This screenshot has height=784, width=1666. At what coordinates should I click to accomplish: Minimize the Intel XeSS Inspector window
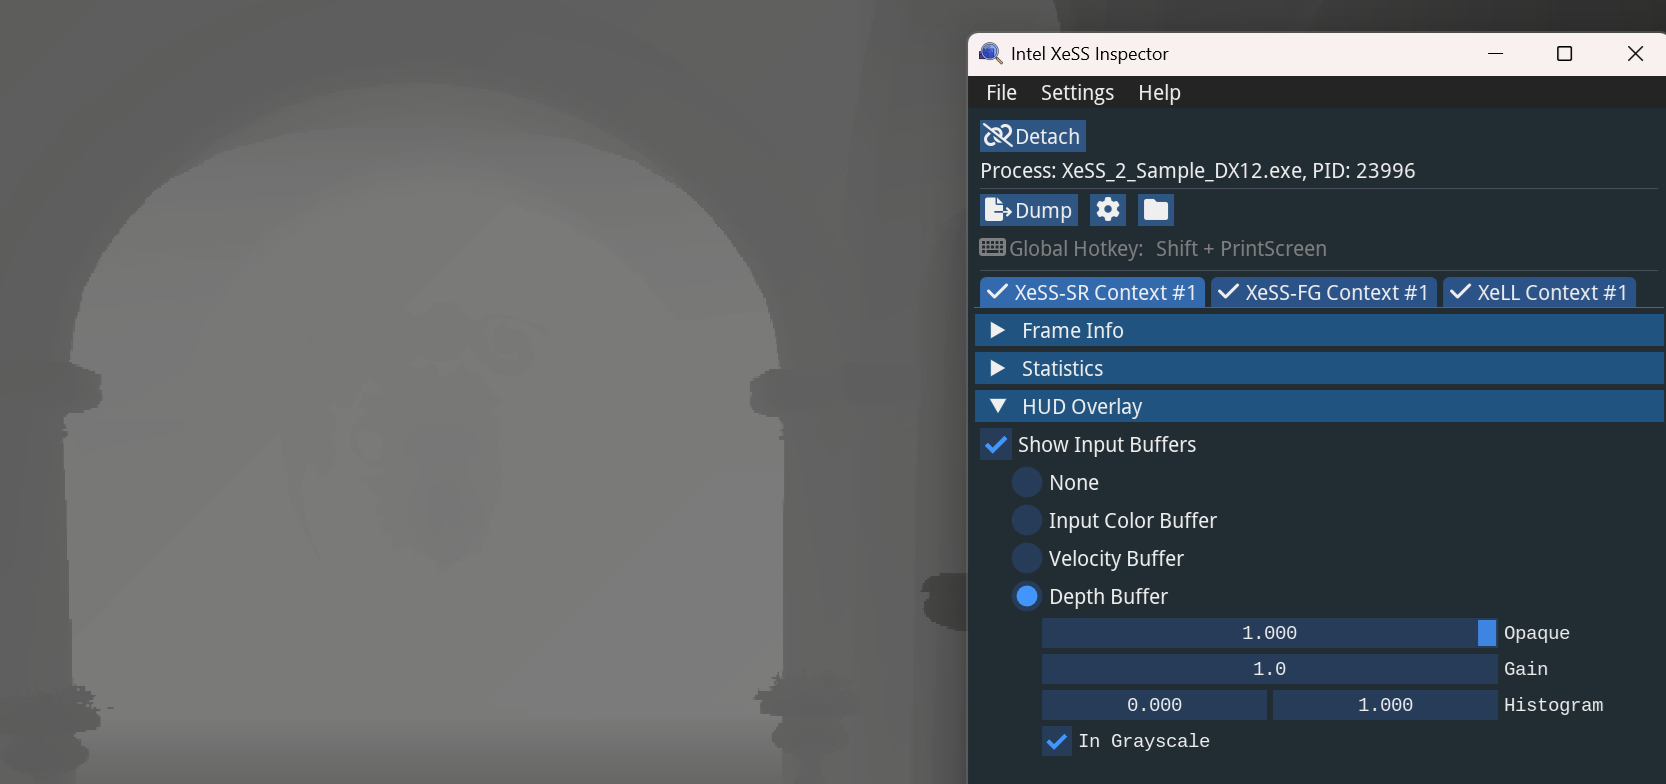[x=1496, y=53]
